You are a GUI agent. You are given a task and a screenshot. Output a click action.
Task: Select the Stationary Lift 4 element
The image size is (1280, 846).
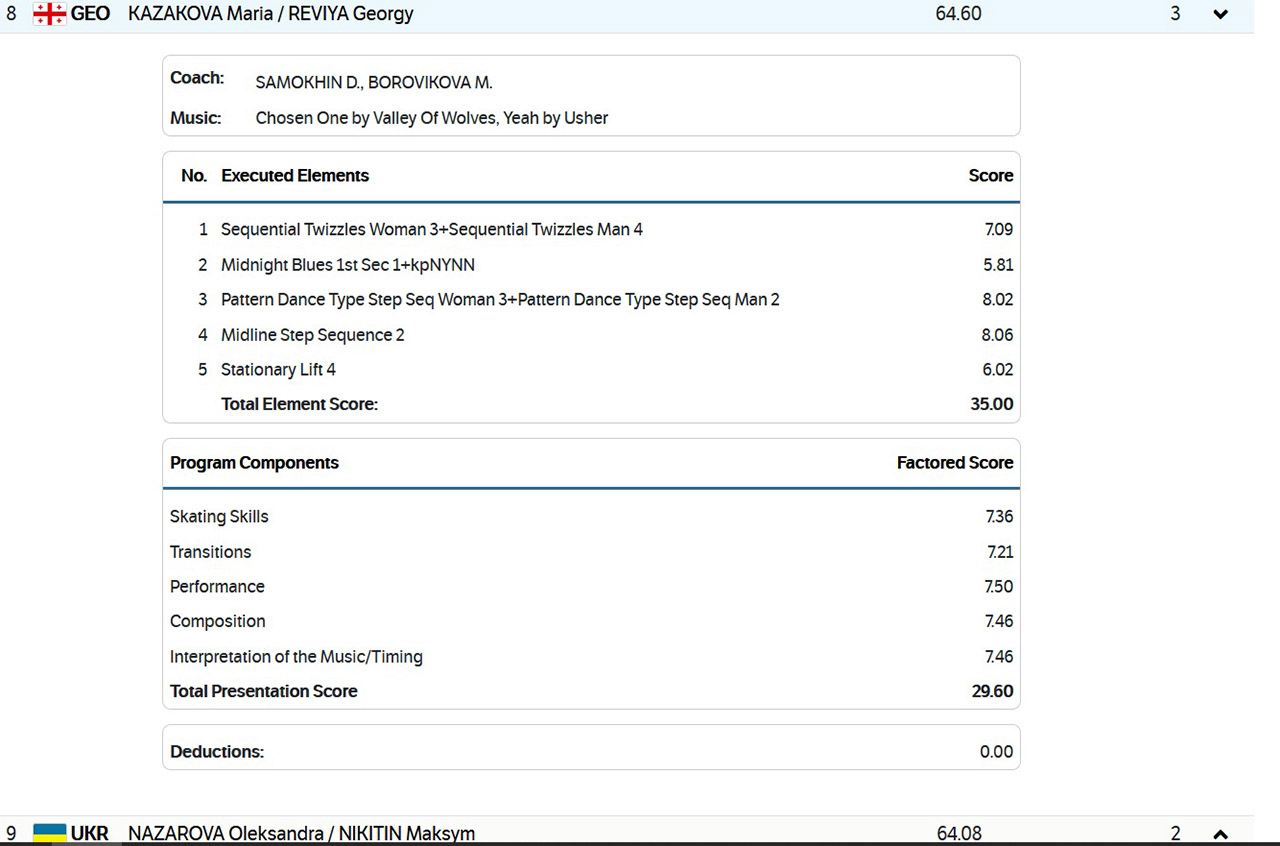278,370
